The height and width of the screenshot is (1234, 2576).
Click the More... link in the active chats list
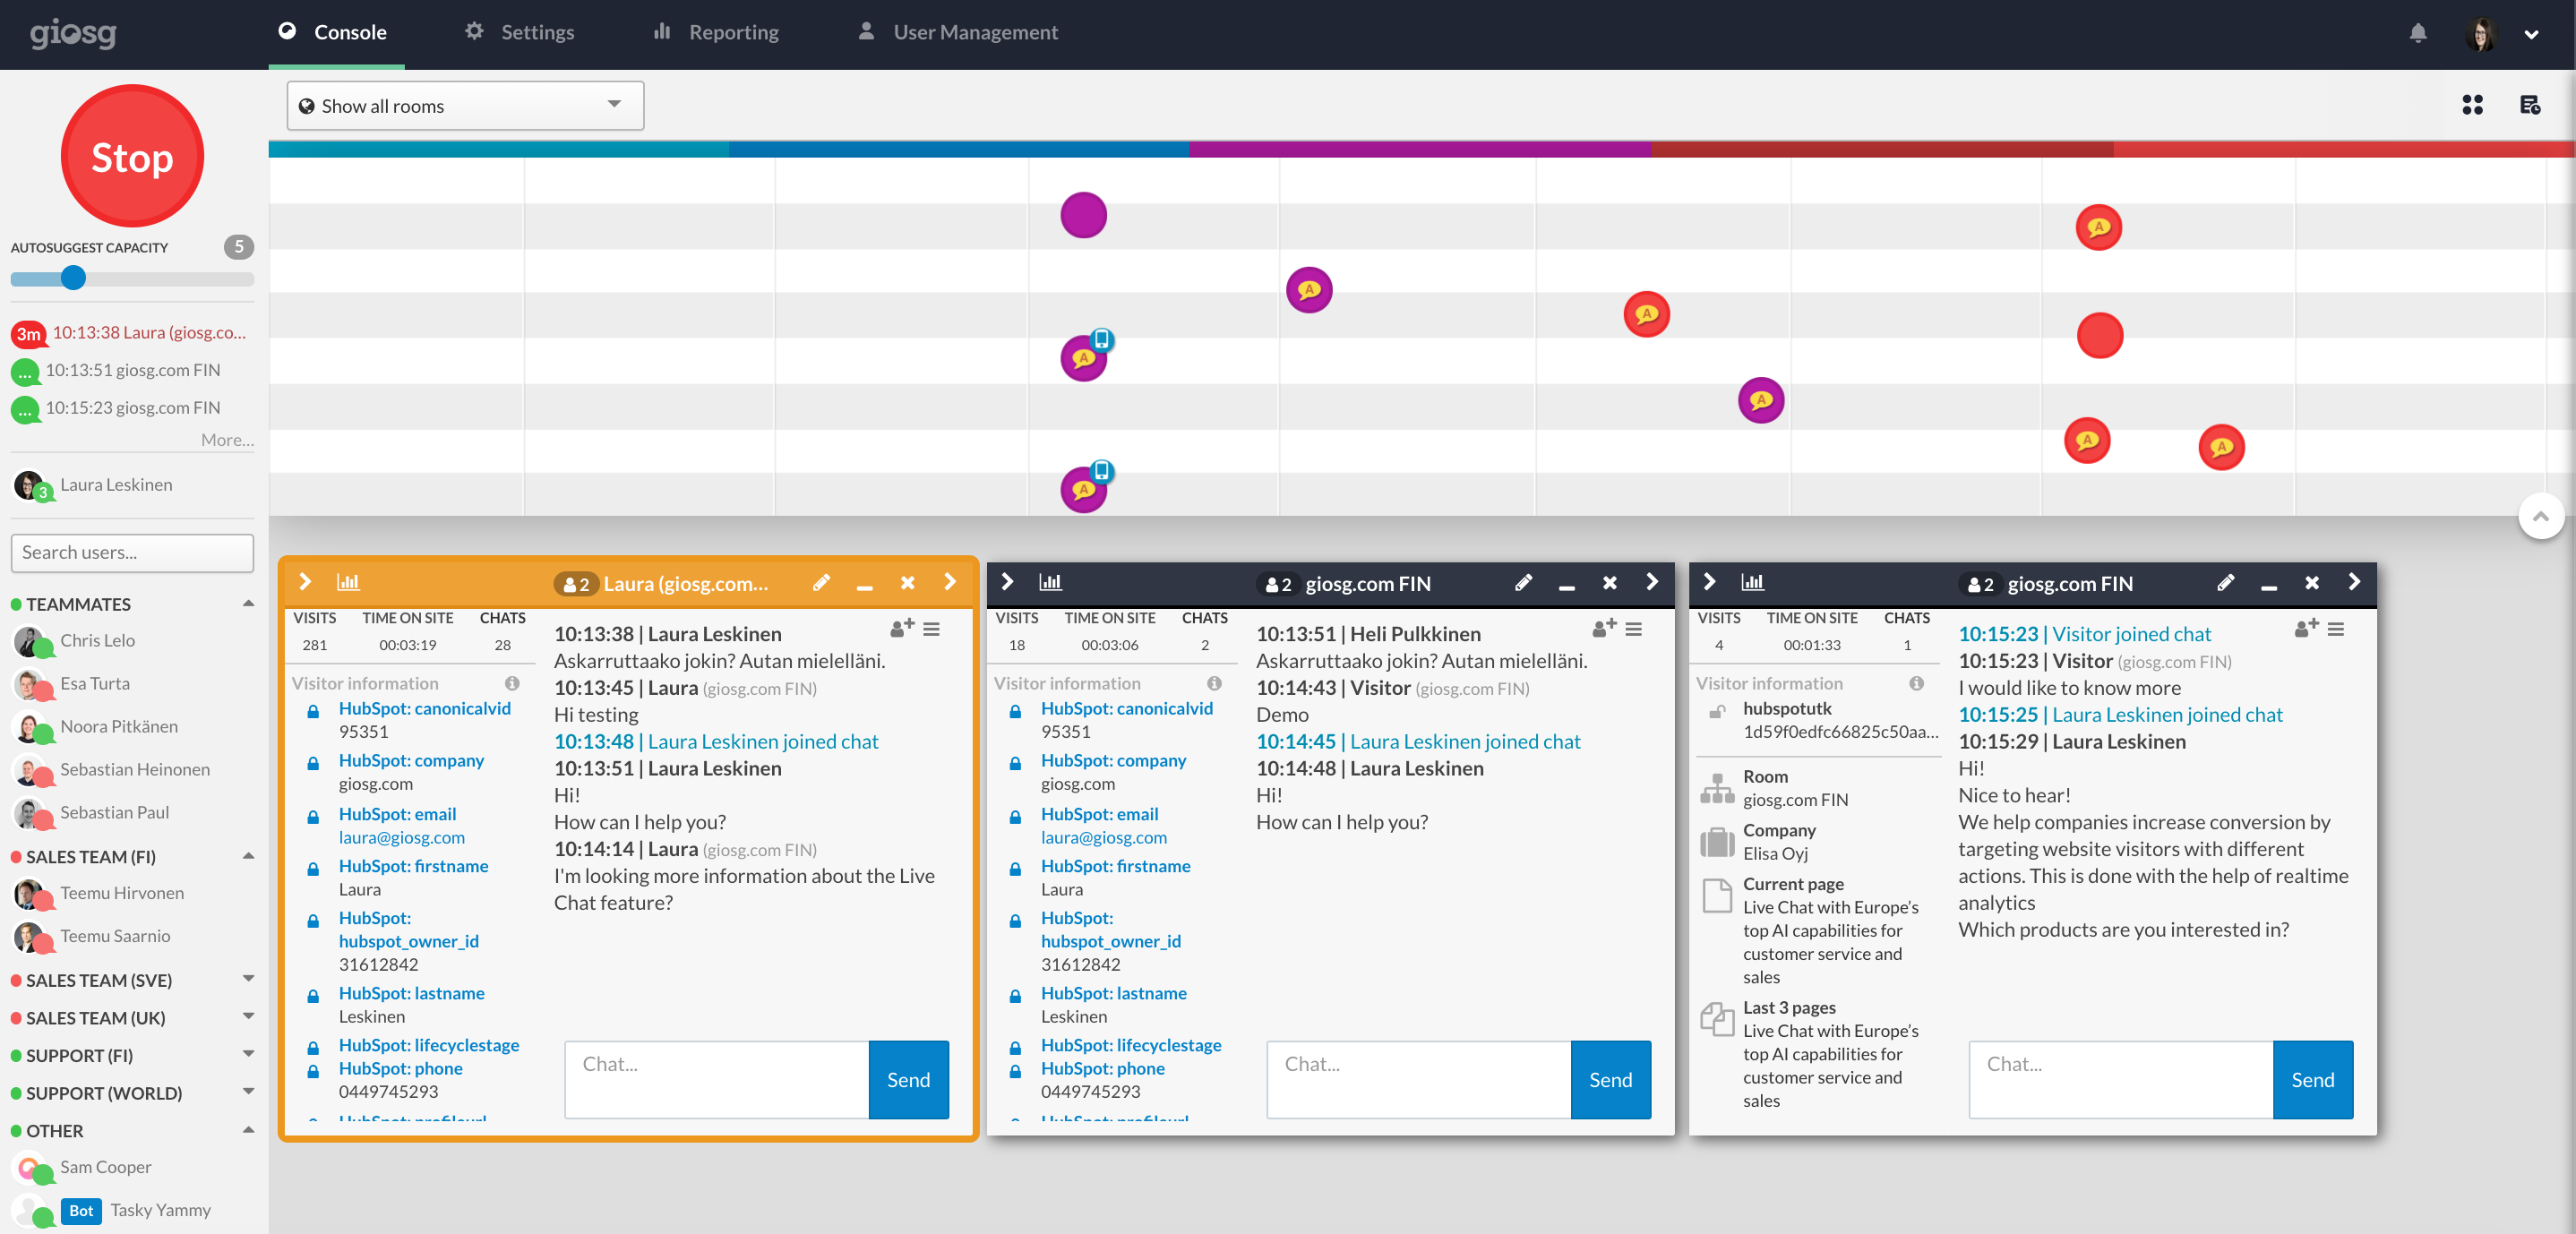(225, 437)
